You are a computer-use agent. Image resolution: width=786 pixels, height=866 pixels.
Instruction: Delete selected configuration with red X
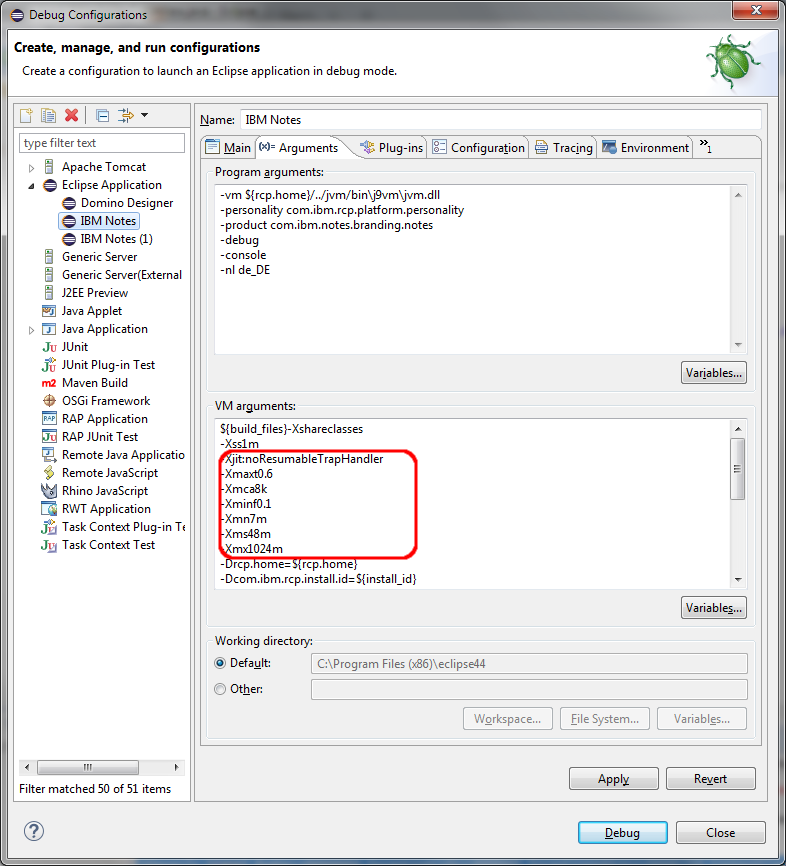tap(71, 116)
